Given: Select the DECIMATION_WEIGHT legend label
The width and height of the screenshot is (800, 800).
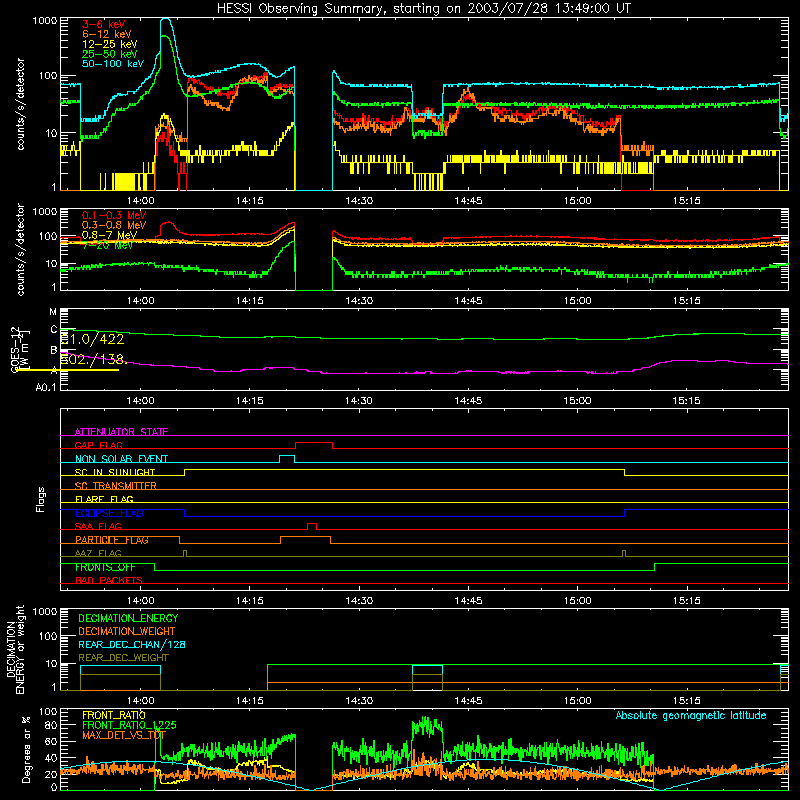Looking at the screenshot, I should (x=127, y=631).
